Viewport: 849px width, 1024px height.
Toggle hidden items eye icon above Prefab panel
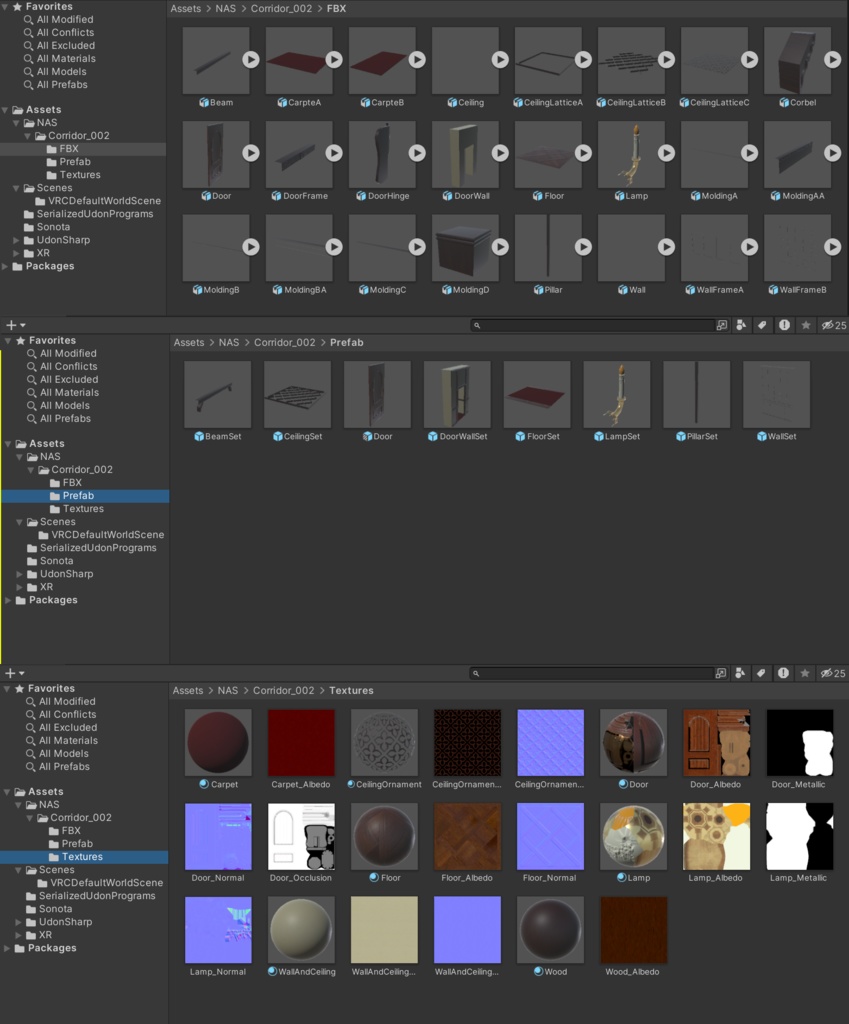(x=828, y=326)
